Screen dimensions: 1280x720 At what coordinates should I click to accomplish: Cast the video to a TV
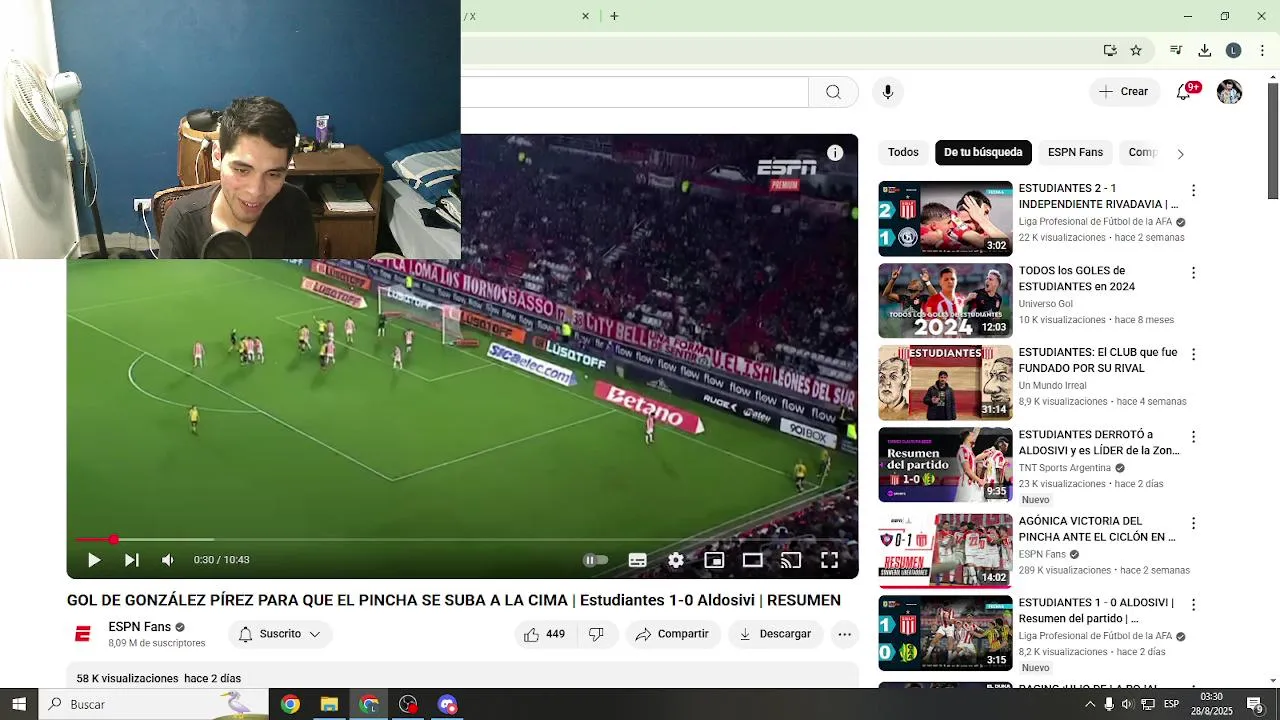pos(791,560)
